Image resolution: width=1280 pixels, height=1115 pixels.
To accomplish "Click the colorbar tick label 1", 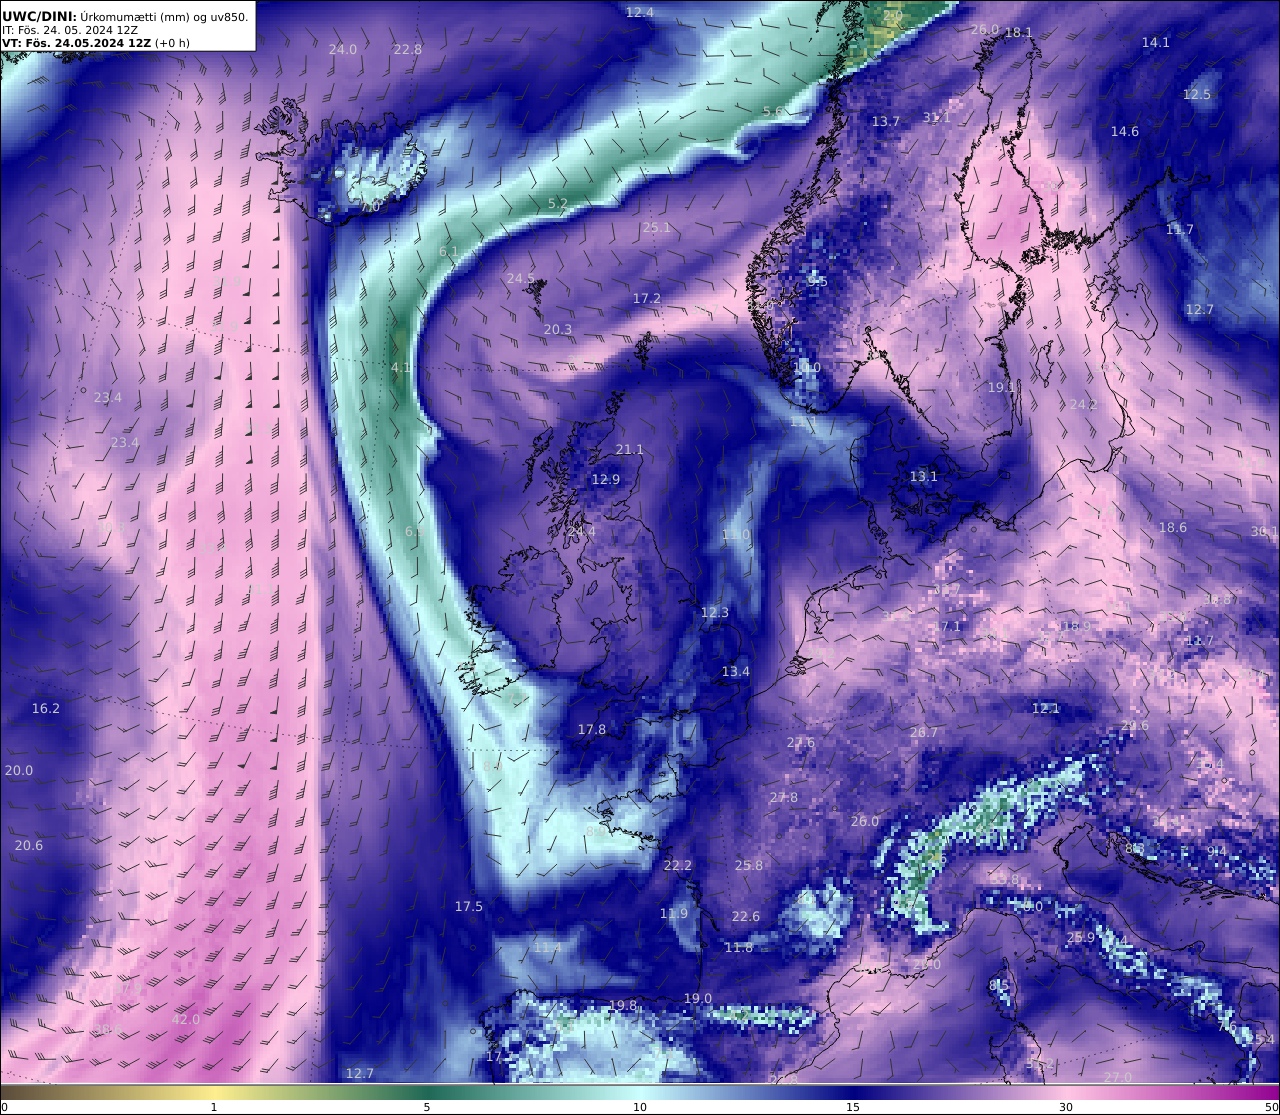I will (214, 1107).
